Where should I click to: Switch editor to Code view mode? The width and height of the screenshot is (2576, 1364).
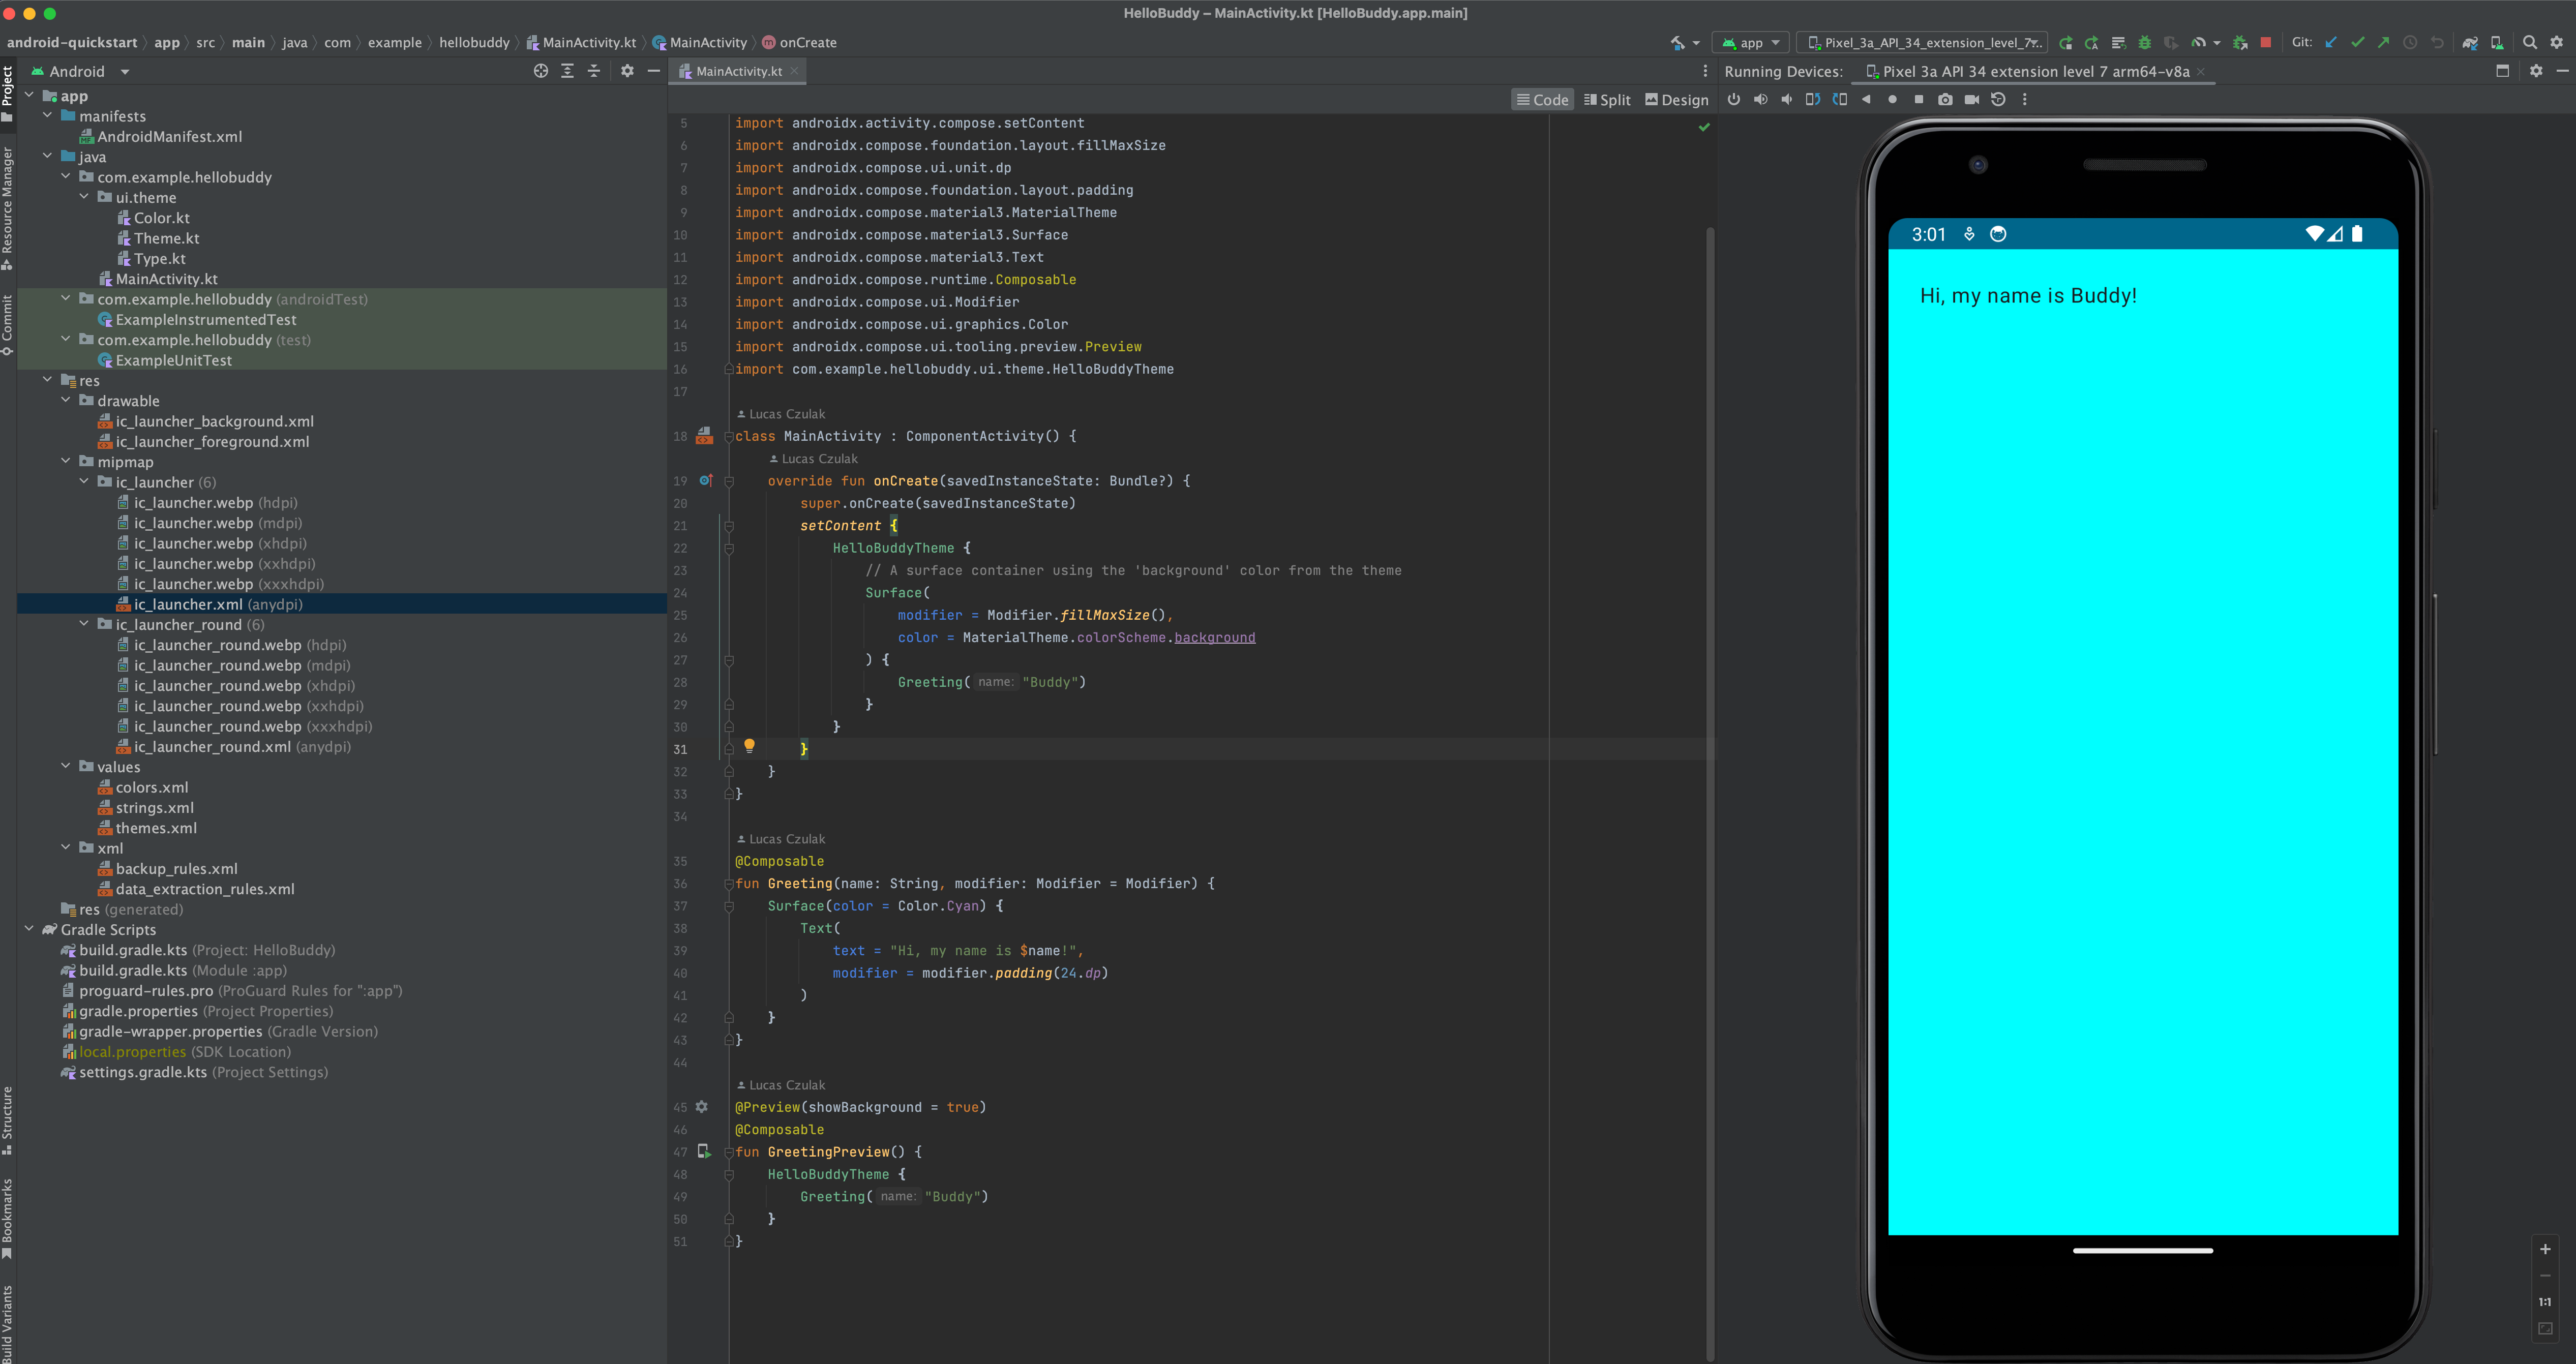click(x=1542, y=100)
